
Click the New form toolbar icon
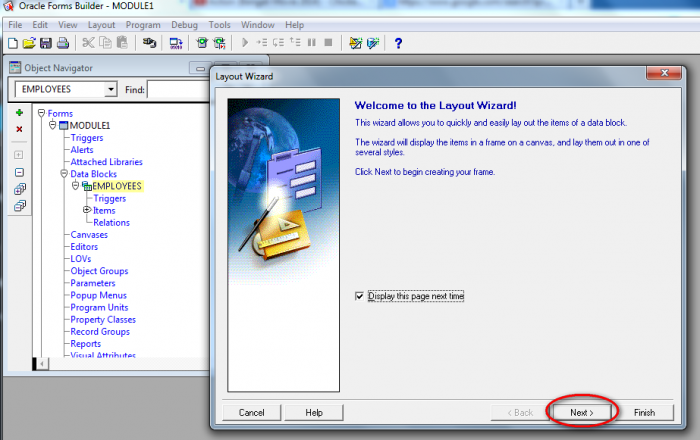pos(13,43)
